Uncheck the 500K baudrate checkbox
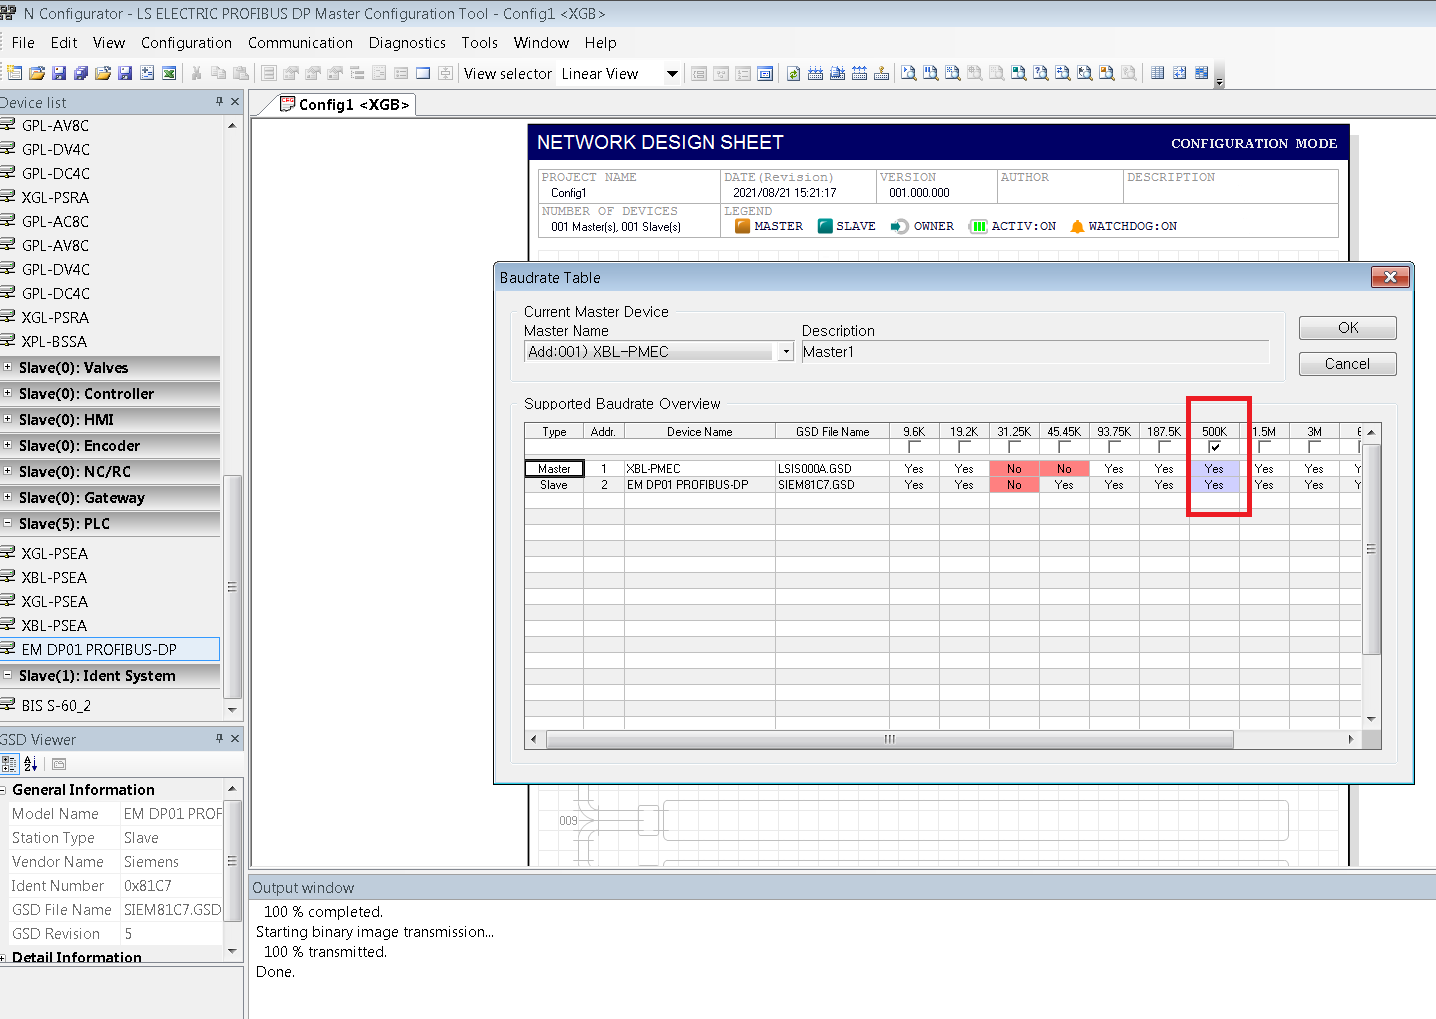The height and width of the screenshot is (1019, 1436). (1214, 447)
